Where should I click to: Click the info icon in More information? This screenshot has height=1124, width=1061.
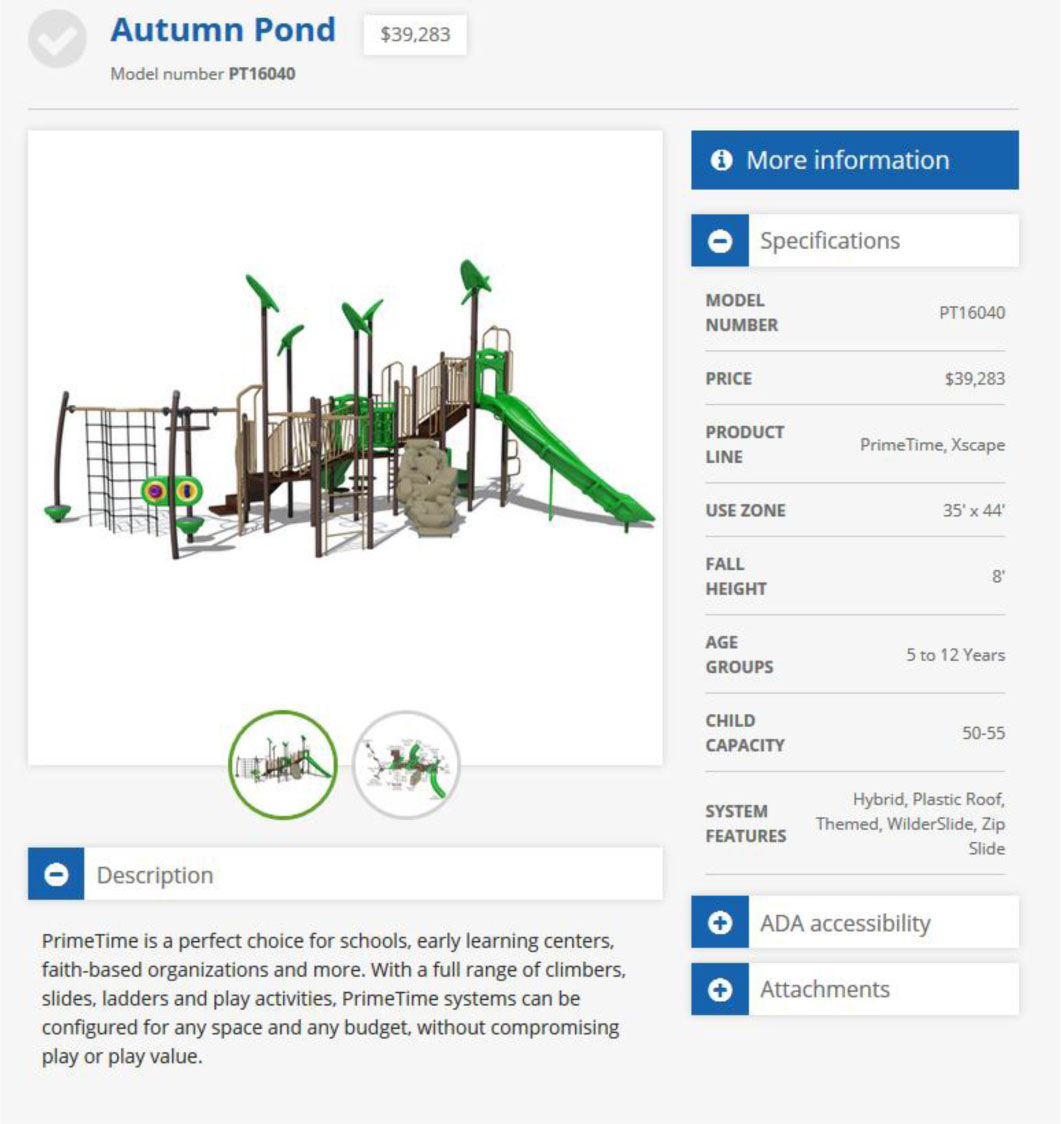pyautogui.click(x=721, y=160)
